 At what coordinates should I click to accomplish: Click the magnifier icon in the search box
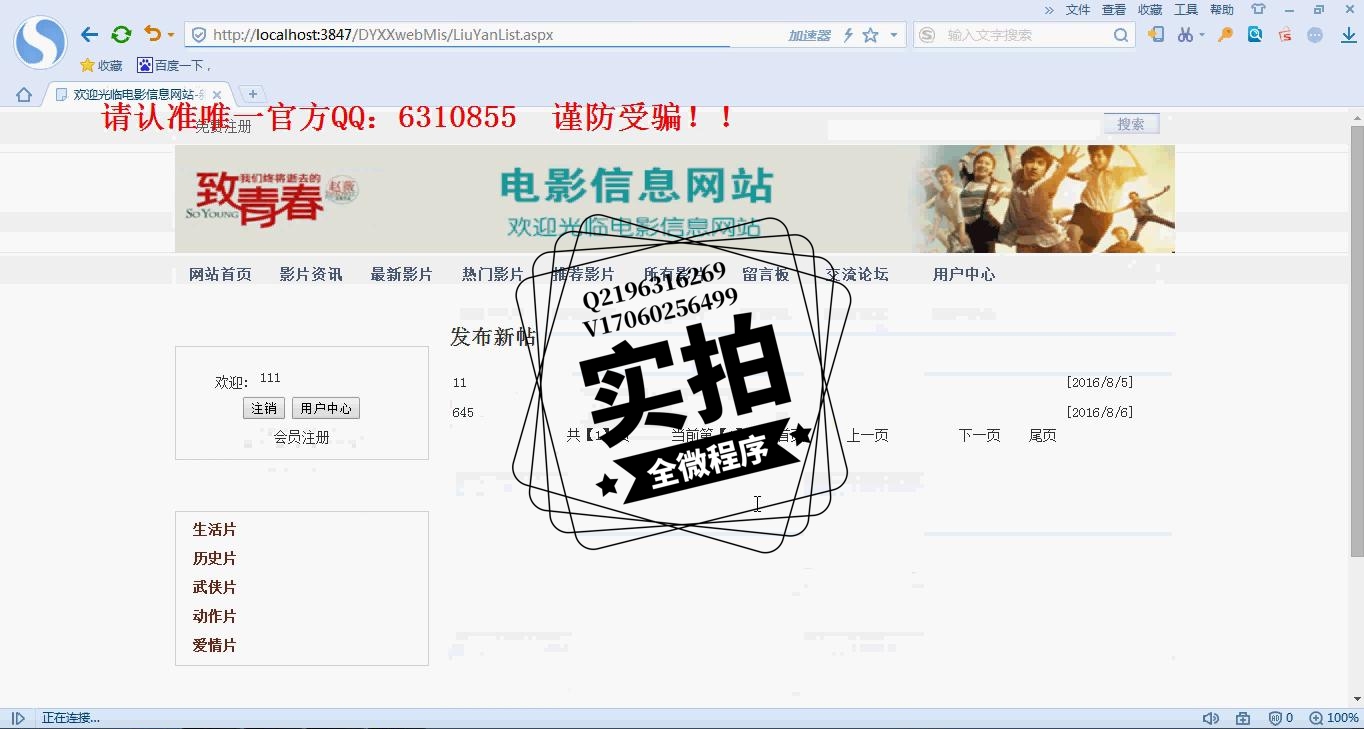click(1121, 35)
